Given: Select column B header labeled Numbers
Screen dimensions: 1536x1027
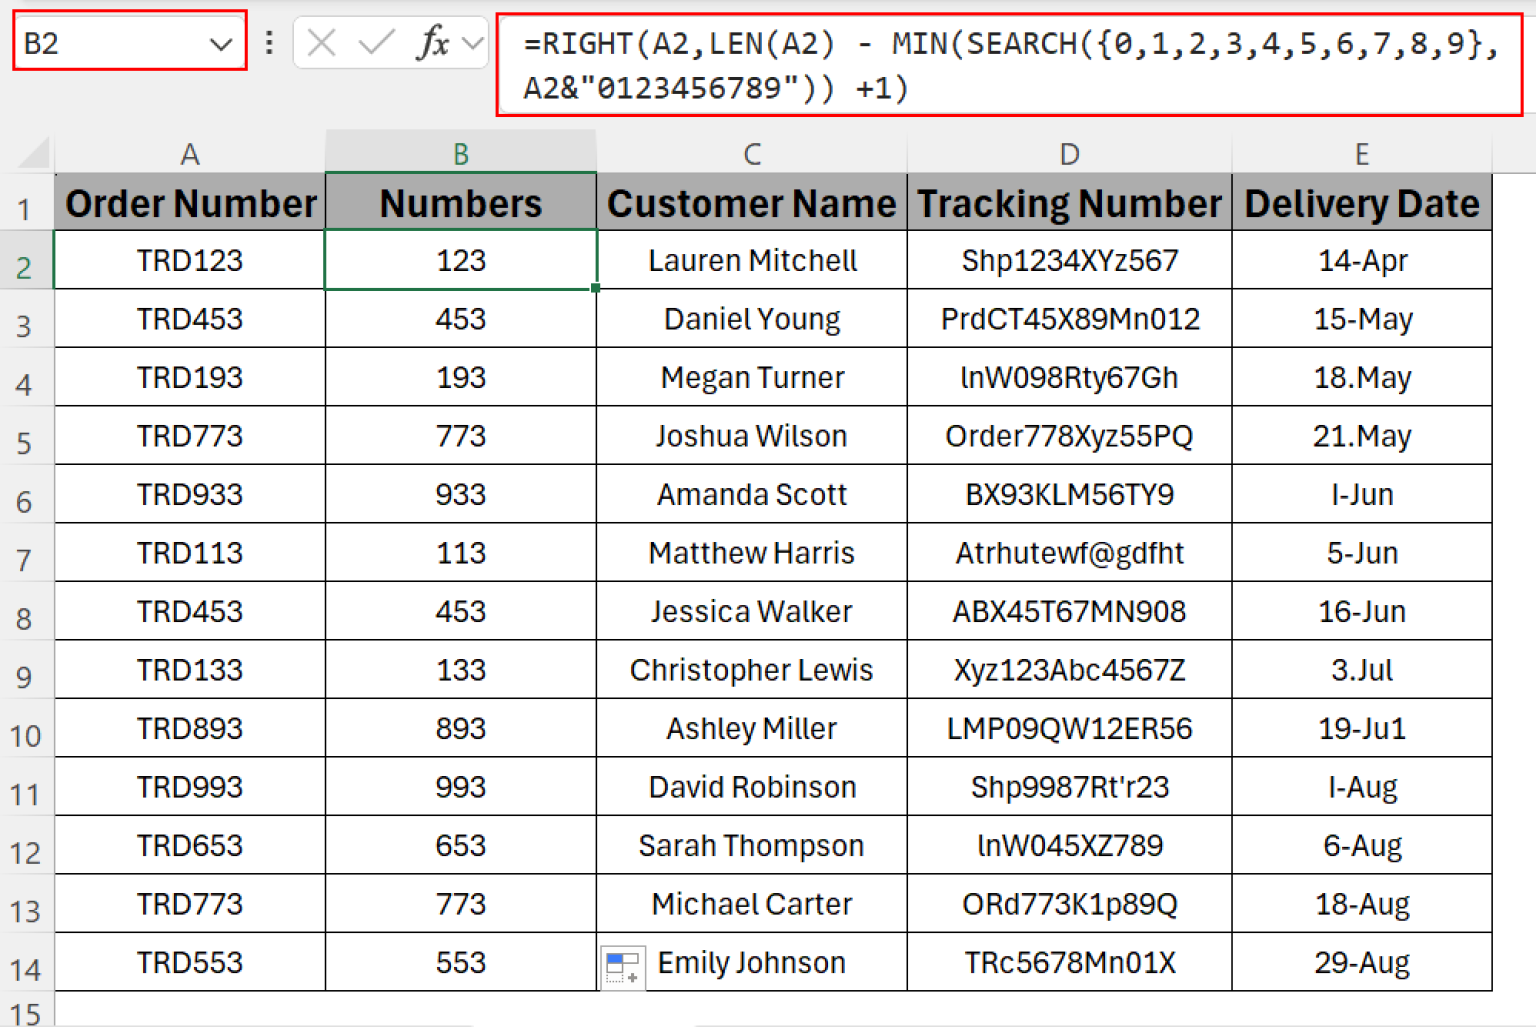Looking at the screenshot, I should [460, 153].
